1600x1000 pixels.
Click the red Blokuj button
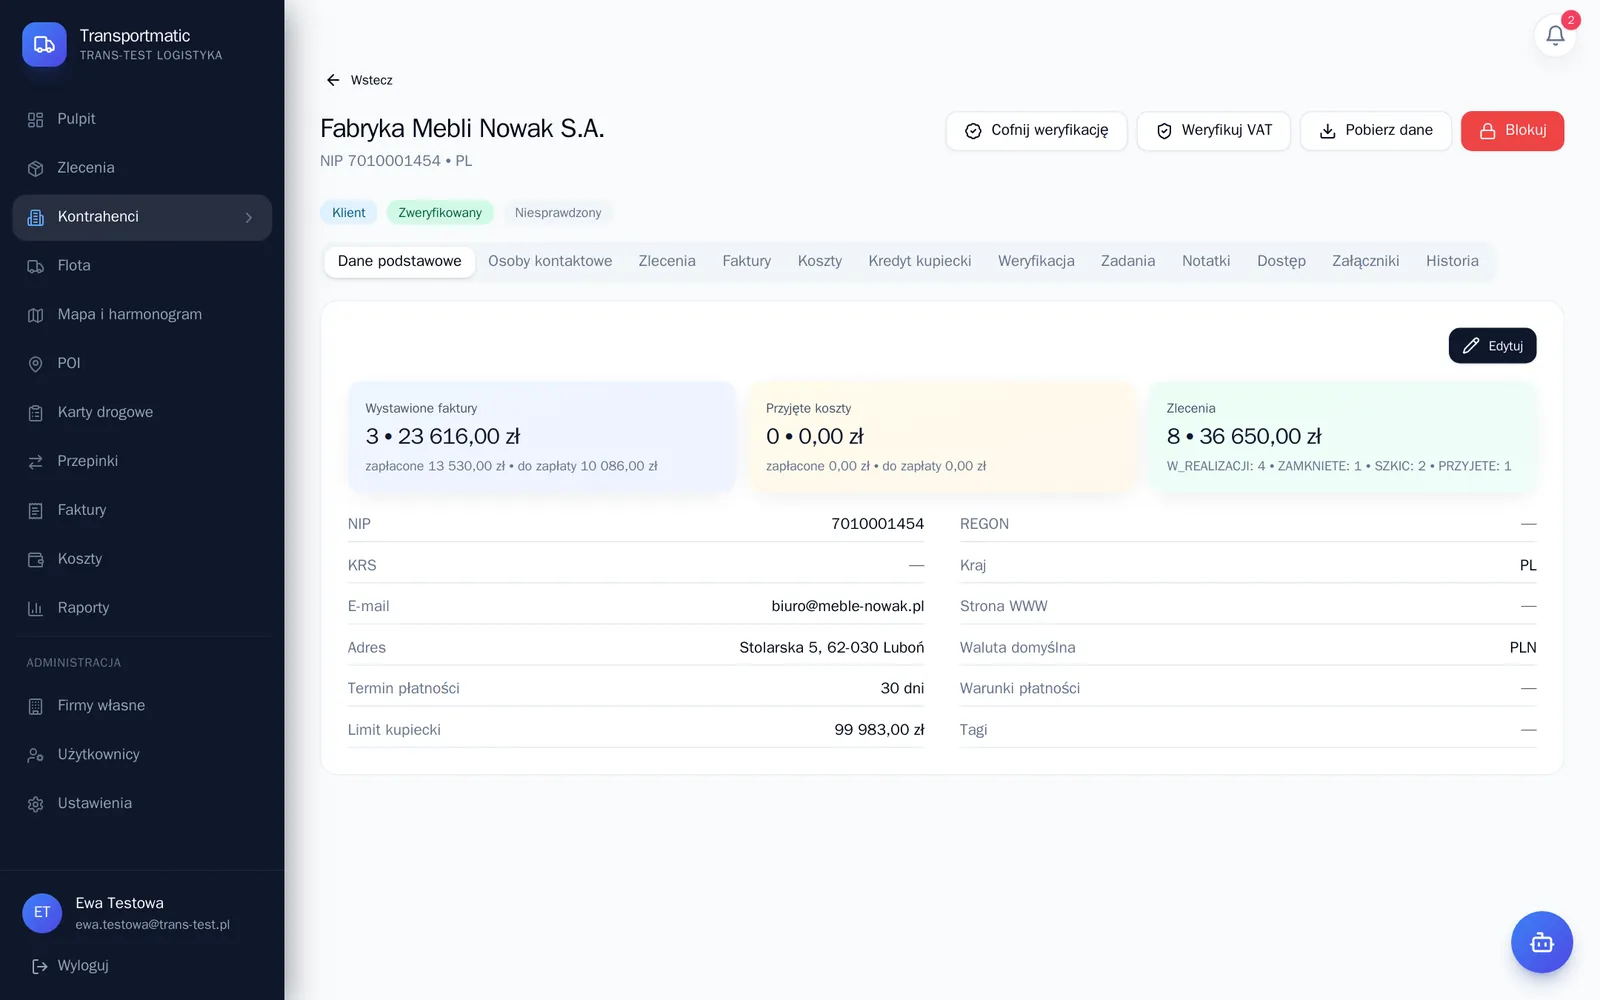[x=1512, y=131]
